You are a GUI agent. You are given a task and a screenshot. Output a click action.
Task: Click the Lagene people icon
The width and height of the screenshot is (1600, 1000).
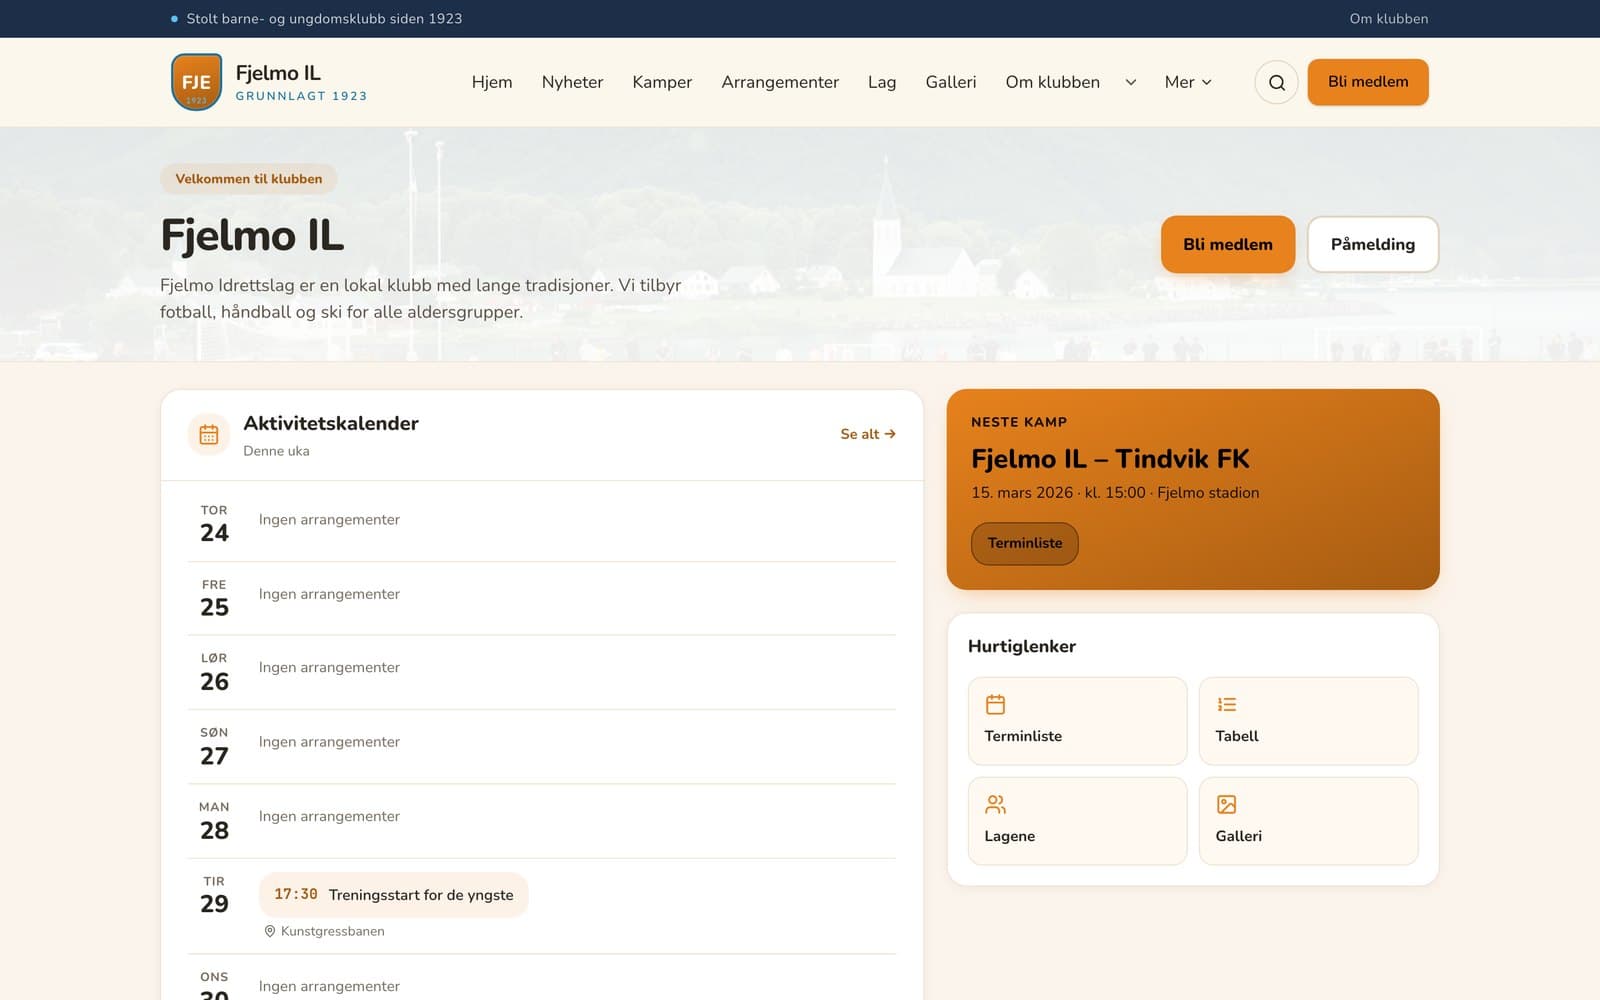pos(995,804)
